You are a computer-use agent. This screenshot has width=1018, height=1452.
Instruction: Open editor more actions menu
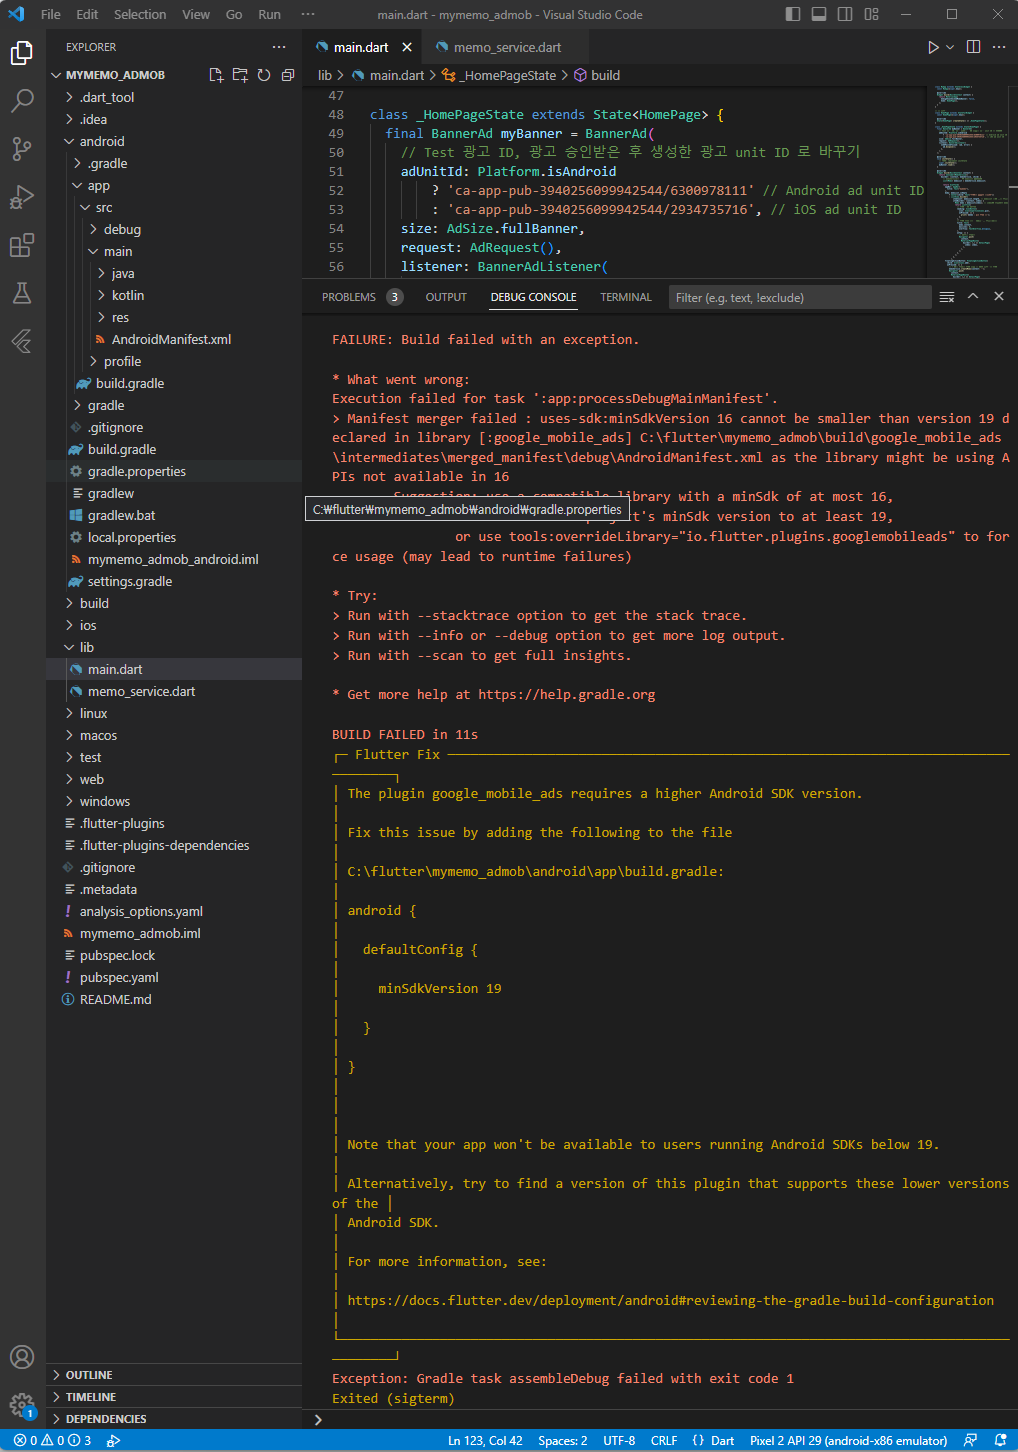(999, 47)
